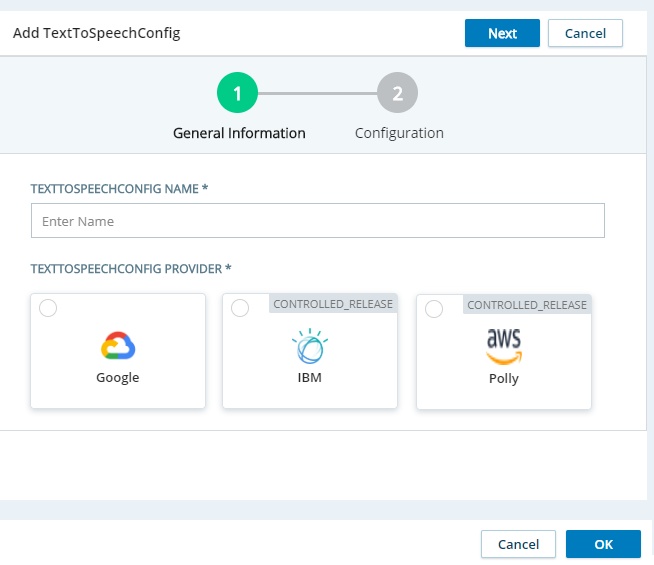This screenshot has height=565, width=654.
Task: Click the IBM Watson logo icon
Action: (x=310, y=346)
